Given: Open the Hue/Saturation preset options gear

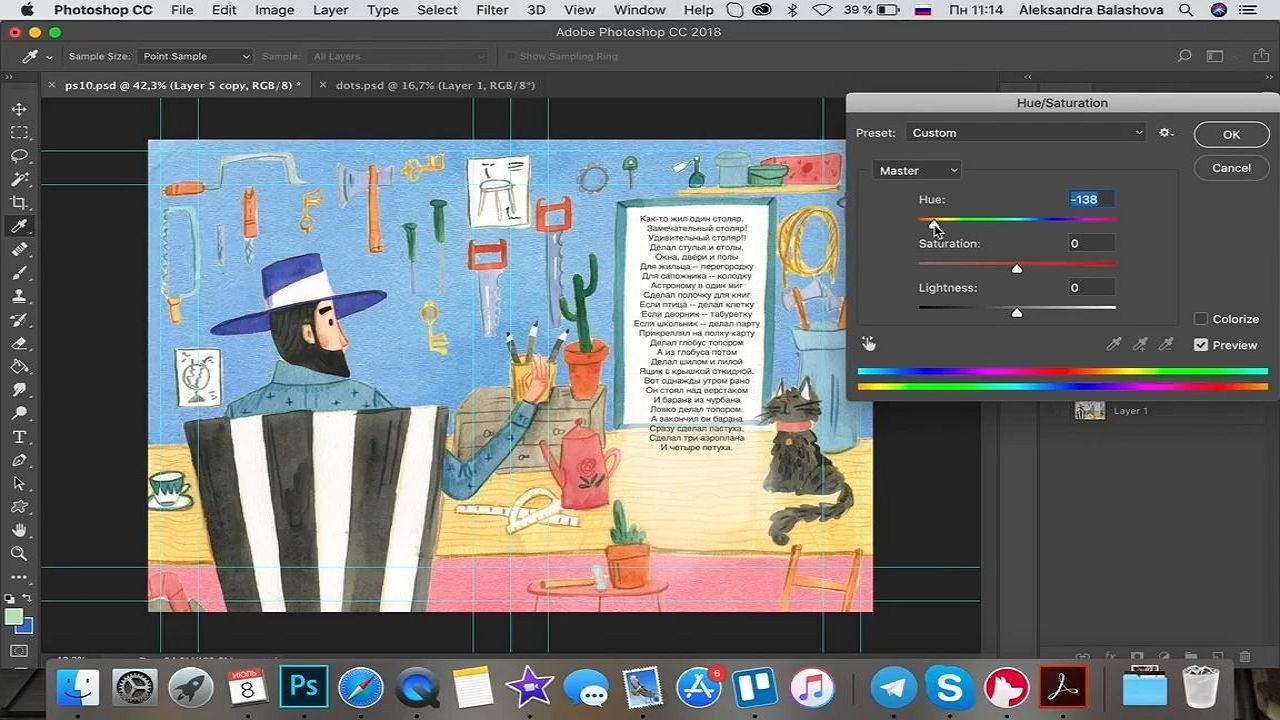Looking at the screenshot, I should (1166, 132).
